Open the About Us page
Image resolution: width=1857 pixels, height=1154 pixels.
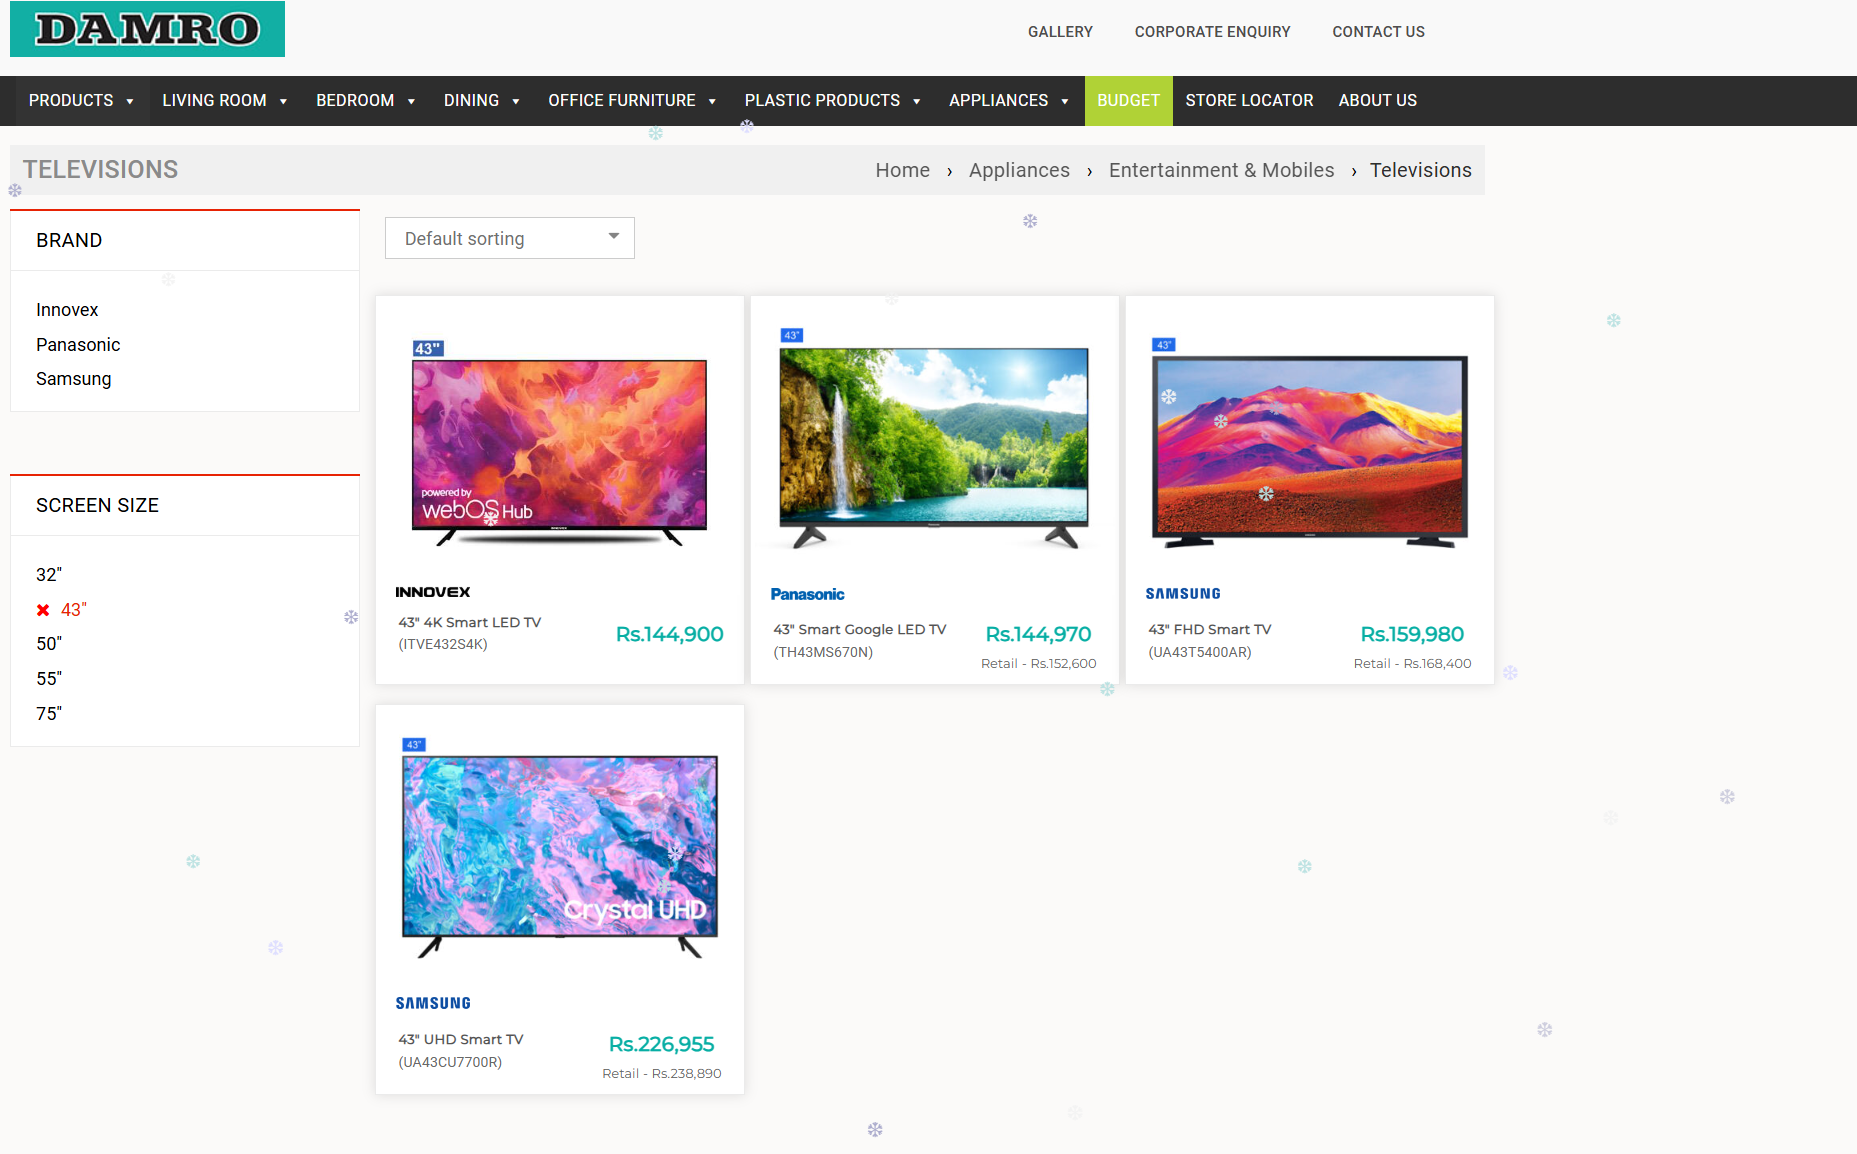point(1377,100)
